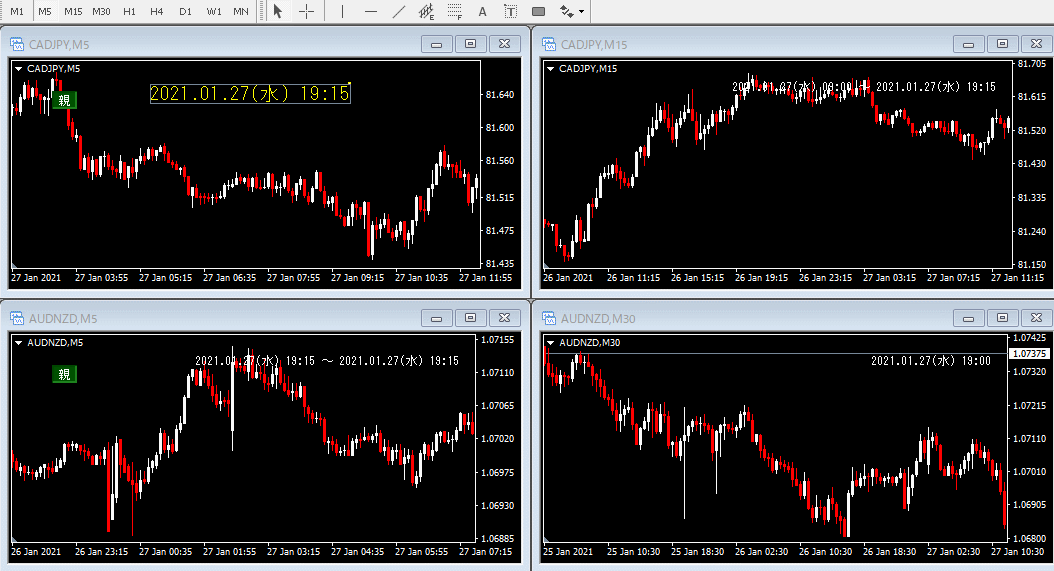Click chart shift marker in CADJPY,M5 chart

(x=14, y=265)
